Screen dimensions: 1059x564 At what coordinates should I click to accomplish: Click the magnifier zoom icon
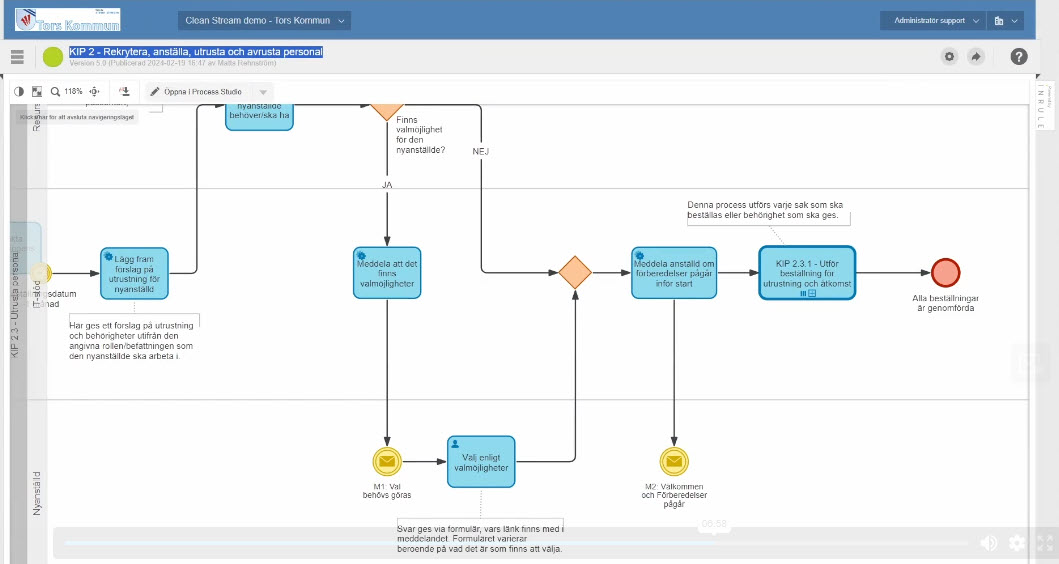(56, 91)
